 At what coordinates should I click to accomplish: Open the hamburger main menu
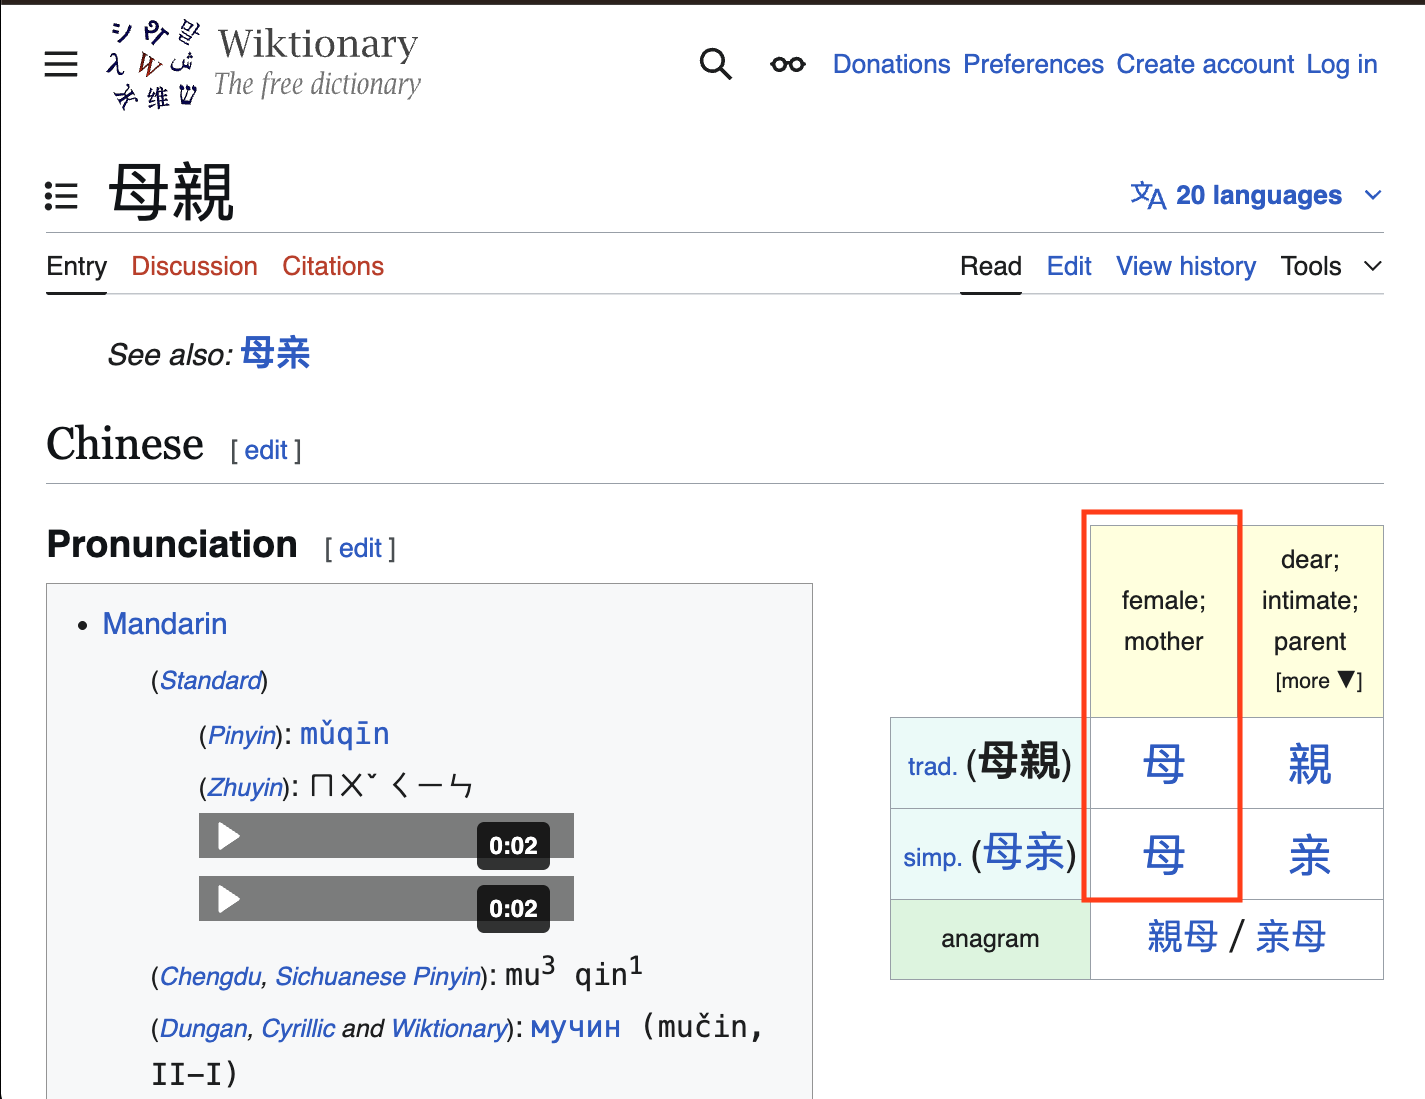(x=61, y=64)
